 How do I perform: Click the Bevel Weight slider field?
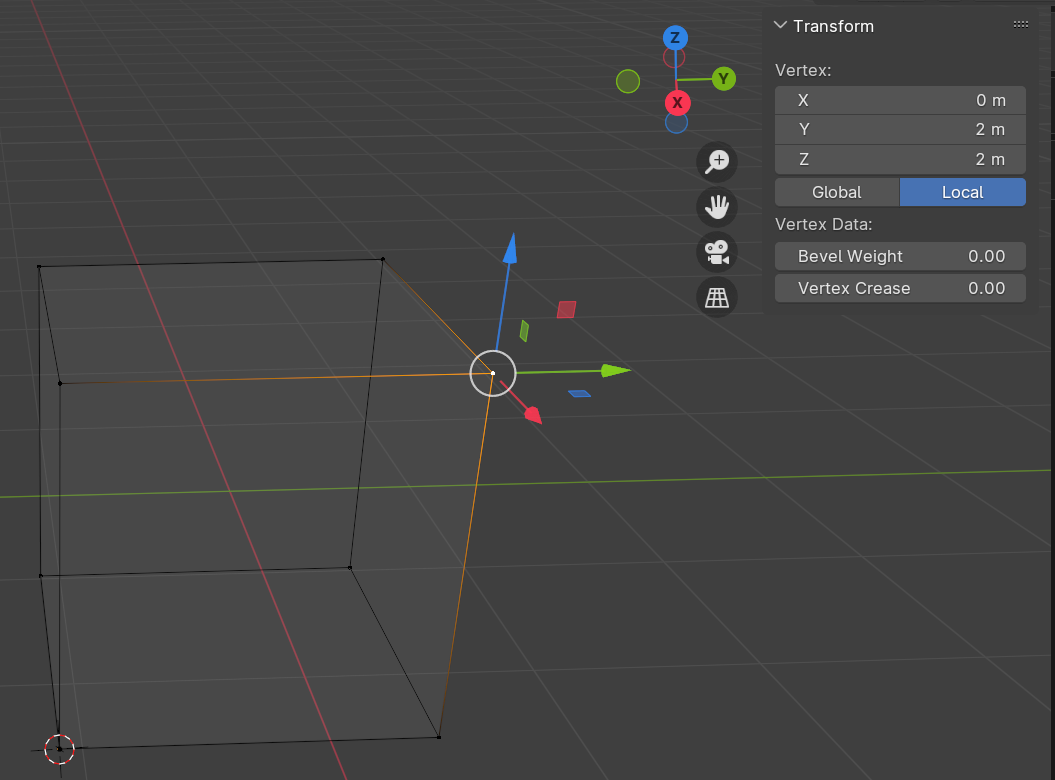[900, 256]
